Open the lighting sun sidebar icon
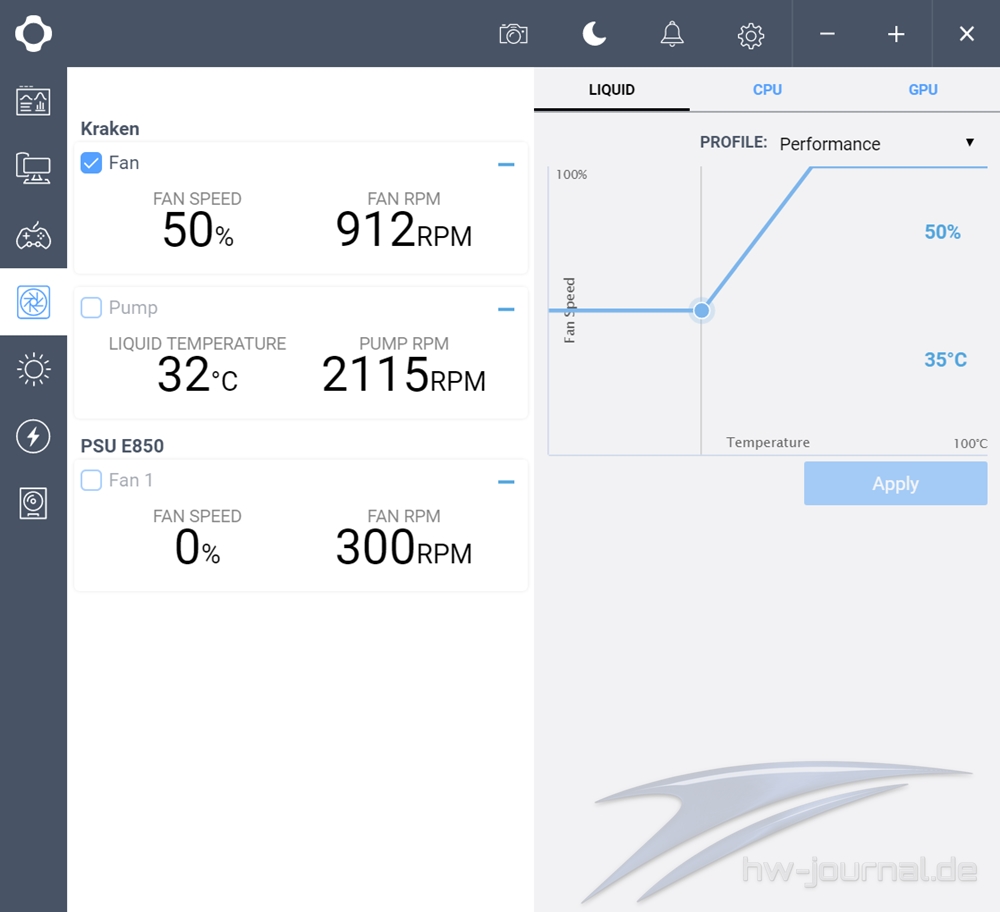The width and height of the screenshot is (1000, 912). tap(33, 369)
